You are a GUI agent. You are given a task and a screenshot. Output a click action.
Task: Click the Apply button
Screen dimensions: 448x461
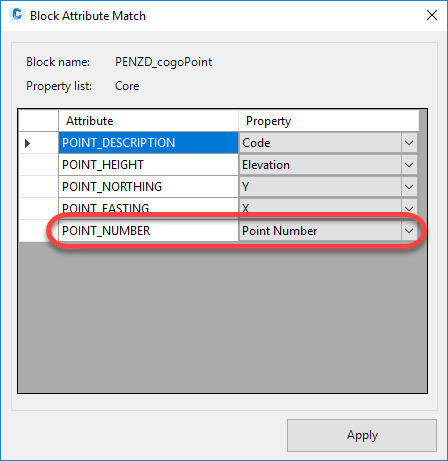pyautogui.click(x=362, y=435)
